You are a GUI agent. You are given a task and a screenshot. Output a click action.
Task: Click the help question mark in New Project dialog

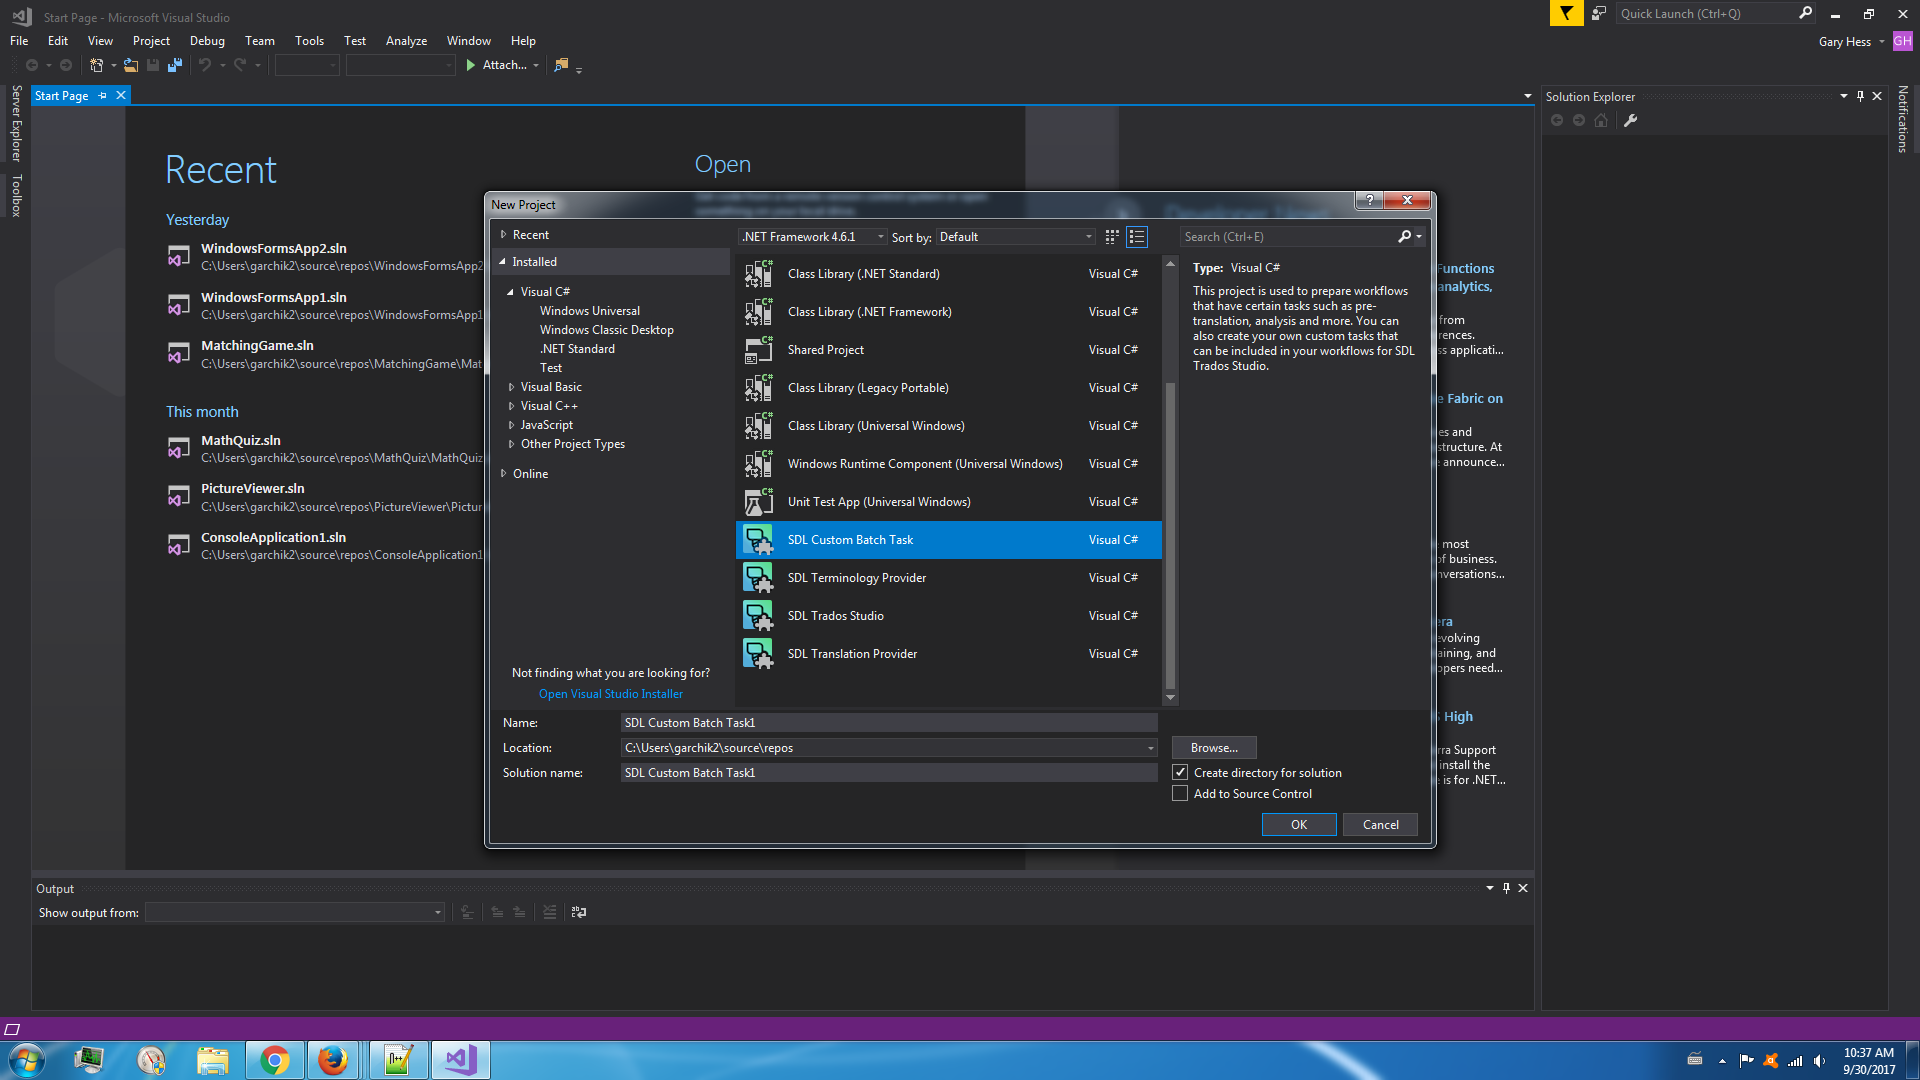[1369, 200]
